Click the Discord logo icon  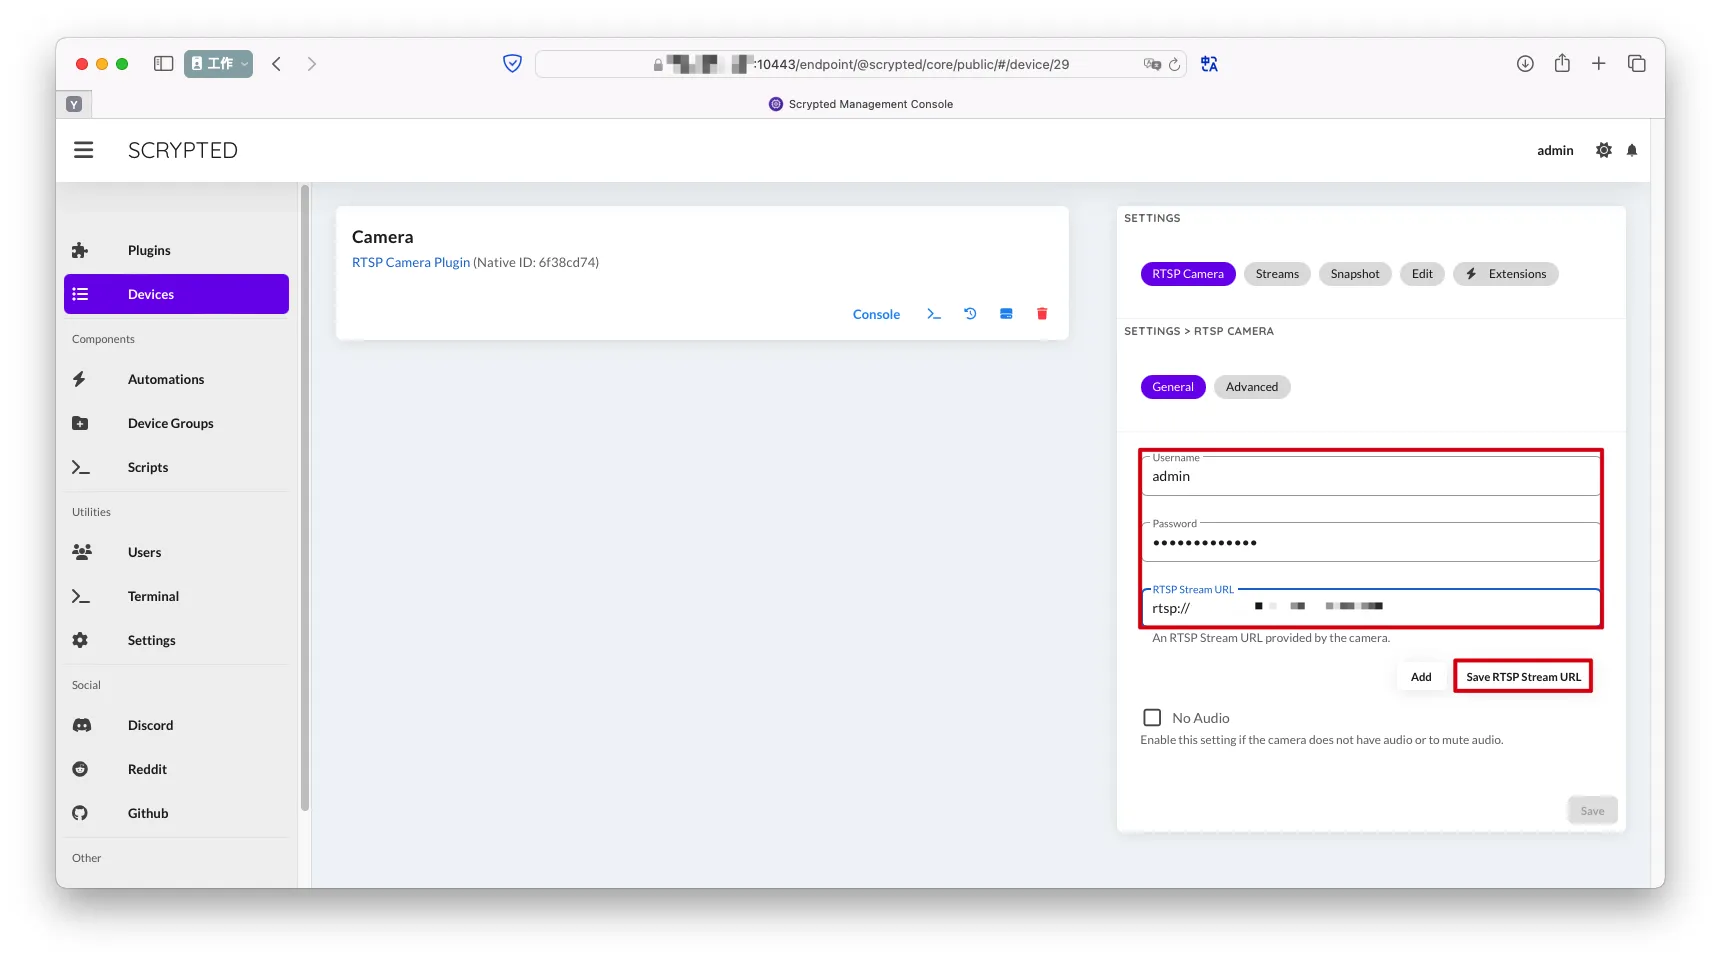point(82,725)
